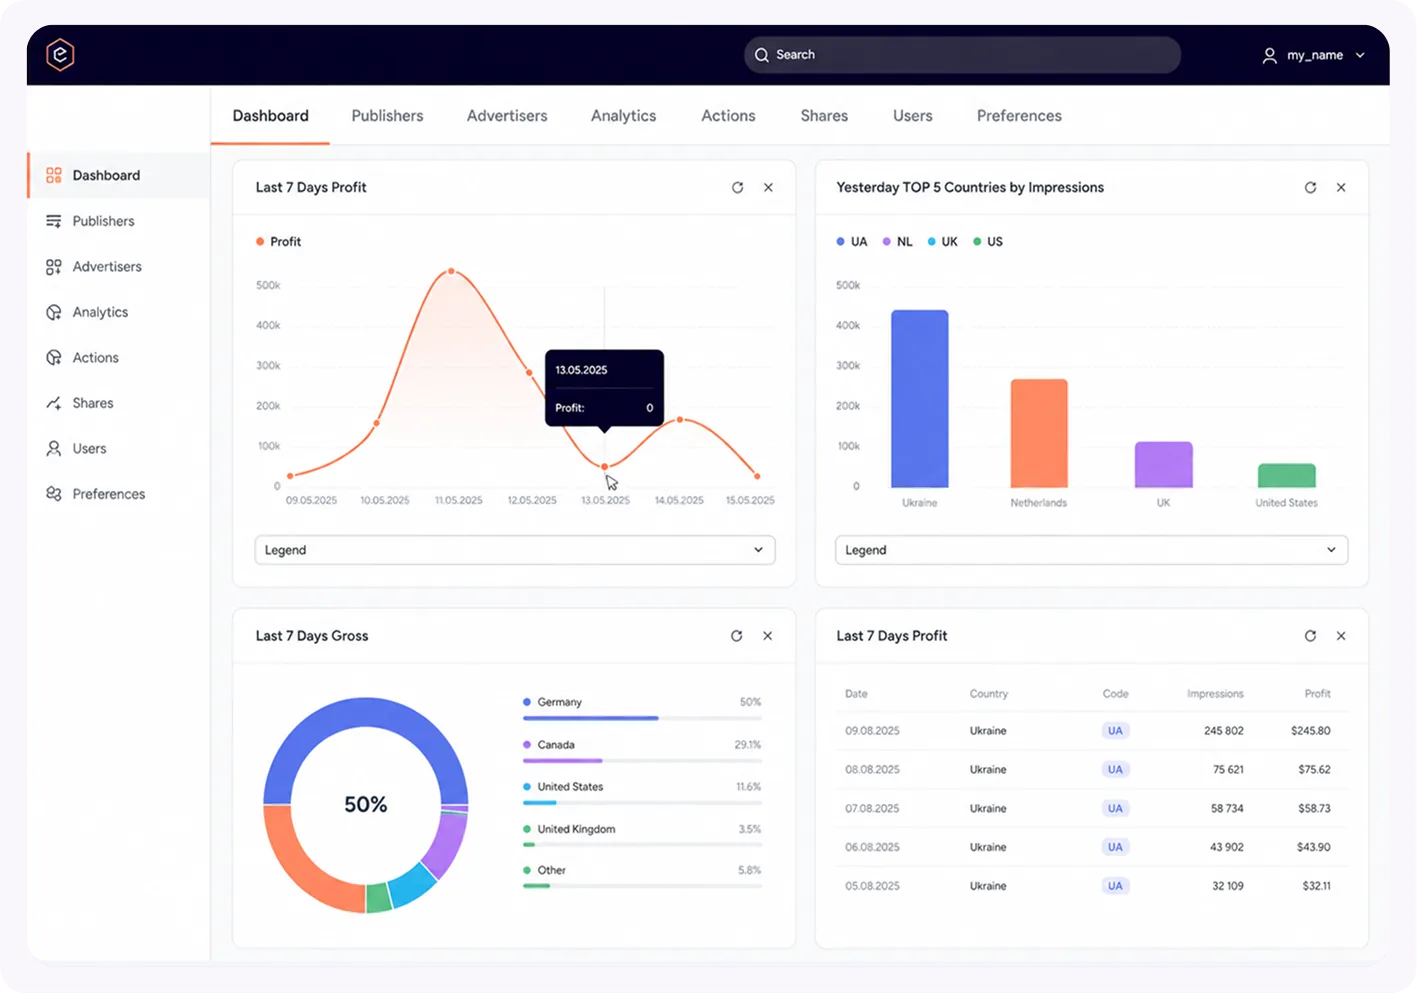This screenshot has height=993, width=1417.
Task: Click the 11.05.2025 peak point on profit line
Action: click(452, 271)
